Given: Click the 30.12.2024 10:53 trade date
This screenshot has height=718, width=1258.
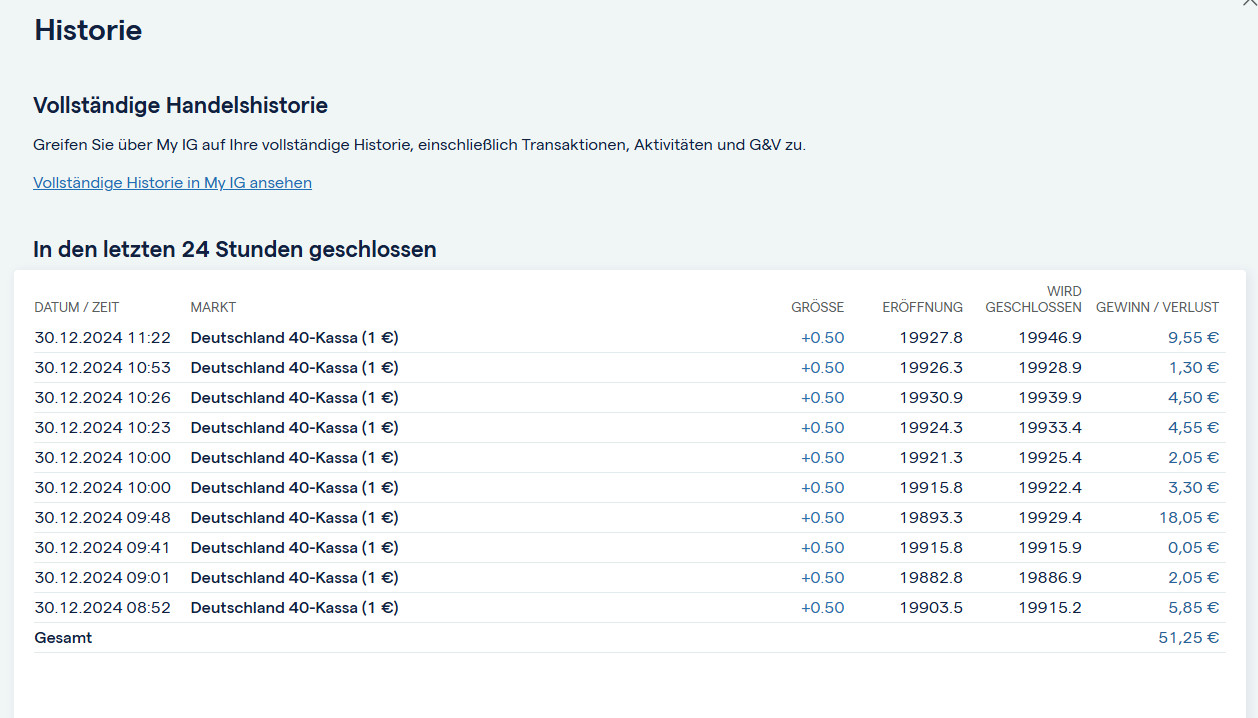Looking at the screenshot, I should [x=102, y=368].
